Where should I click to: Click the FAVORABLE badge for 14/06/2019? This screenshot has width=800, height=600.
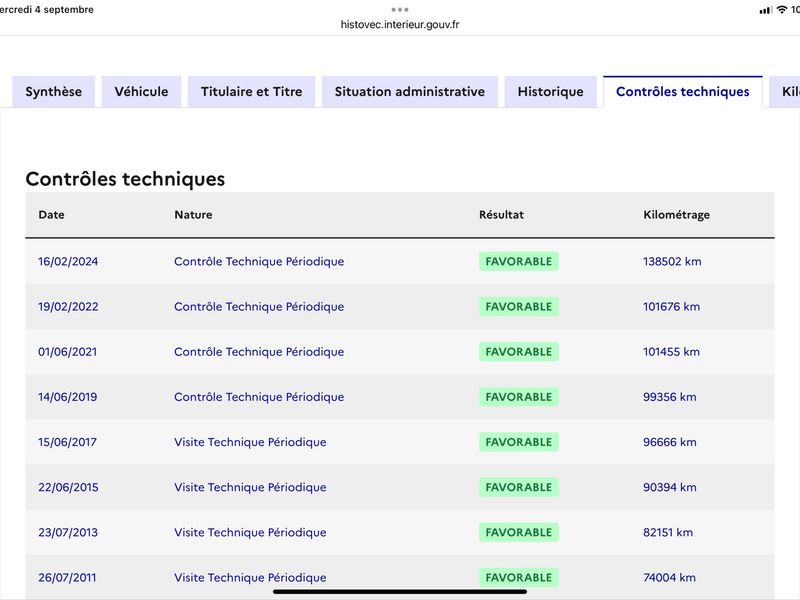[518, 397]
